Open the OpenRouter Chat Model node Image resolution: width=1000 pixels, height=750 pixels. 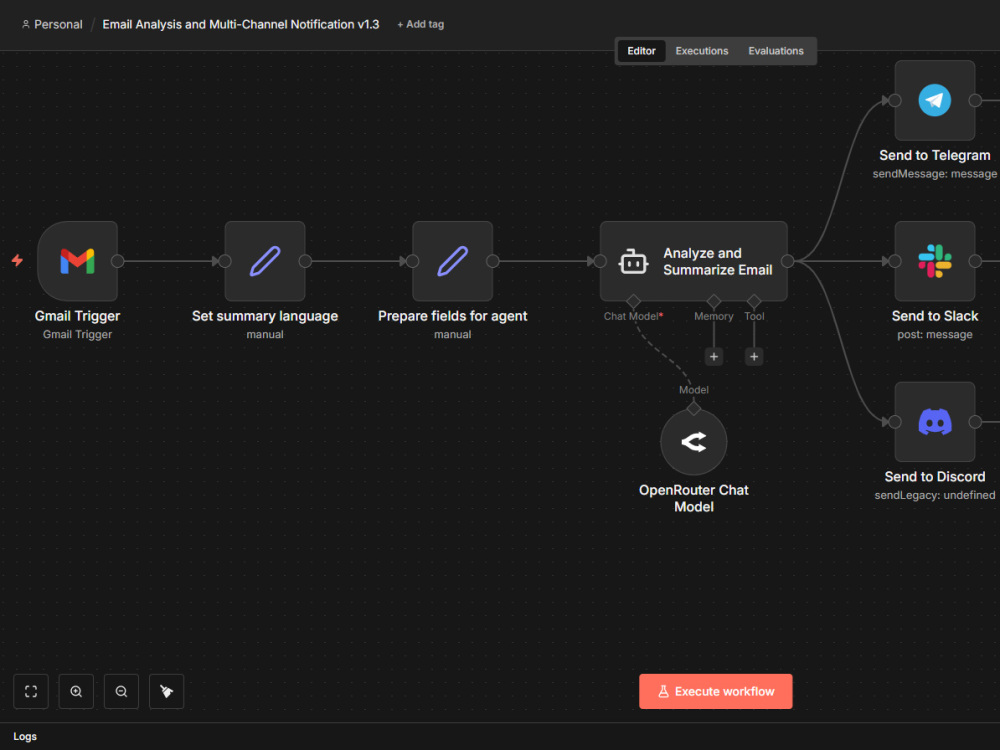(x=693, y=442)
